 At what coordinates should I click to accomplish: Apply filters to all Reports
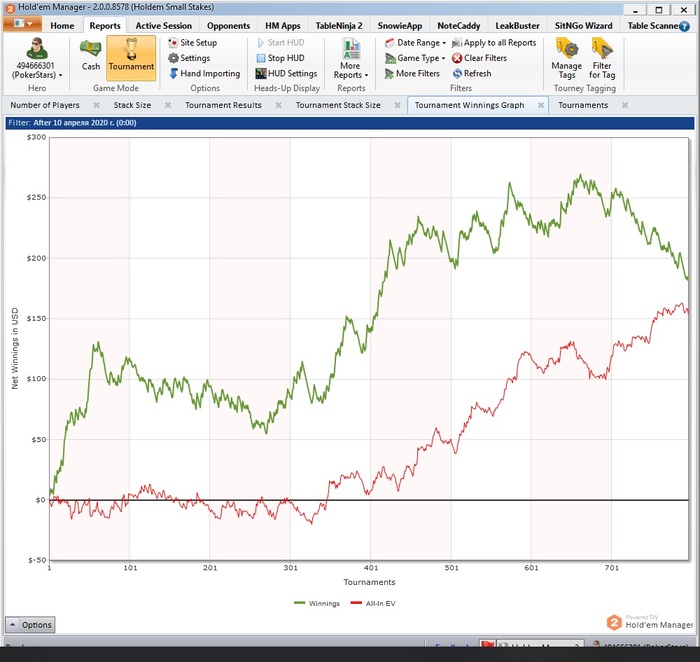[494, 43]
